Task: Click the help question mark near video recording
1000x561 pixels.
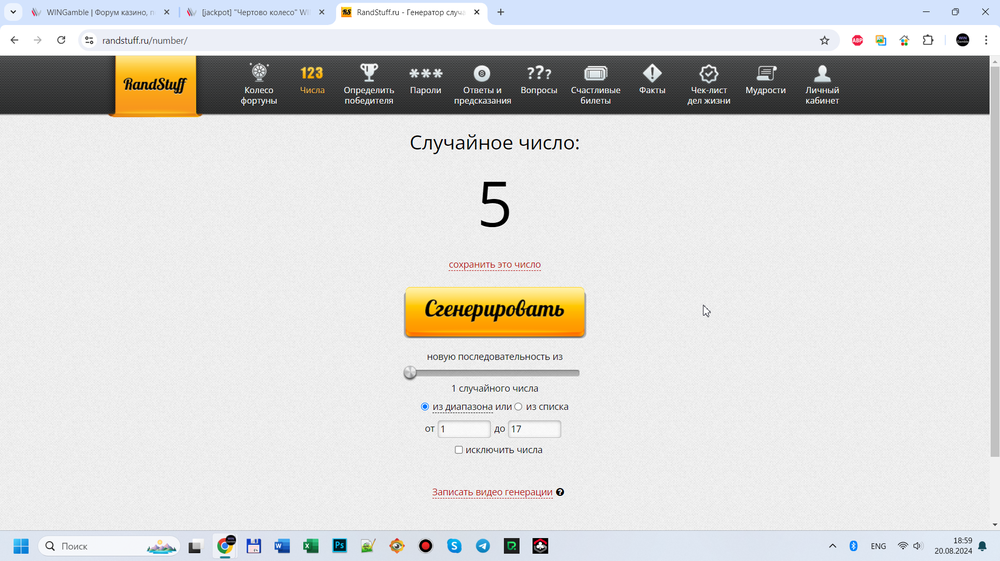Action: click(x=560, y=492)
